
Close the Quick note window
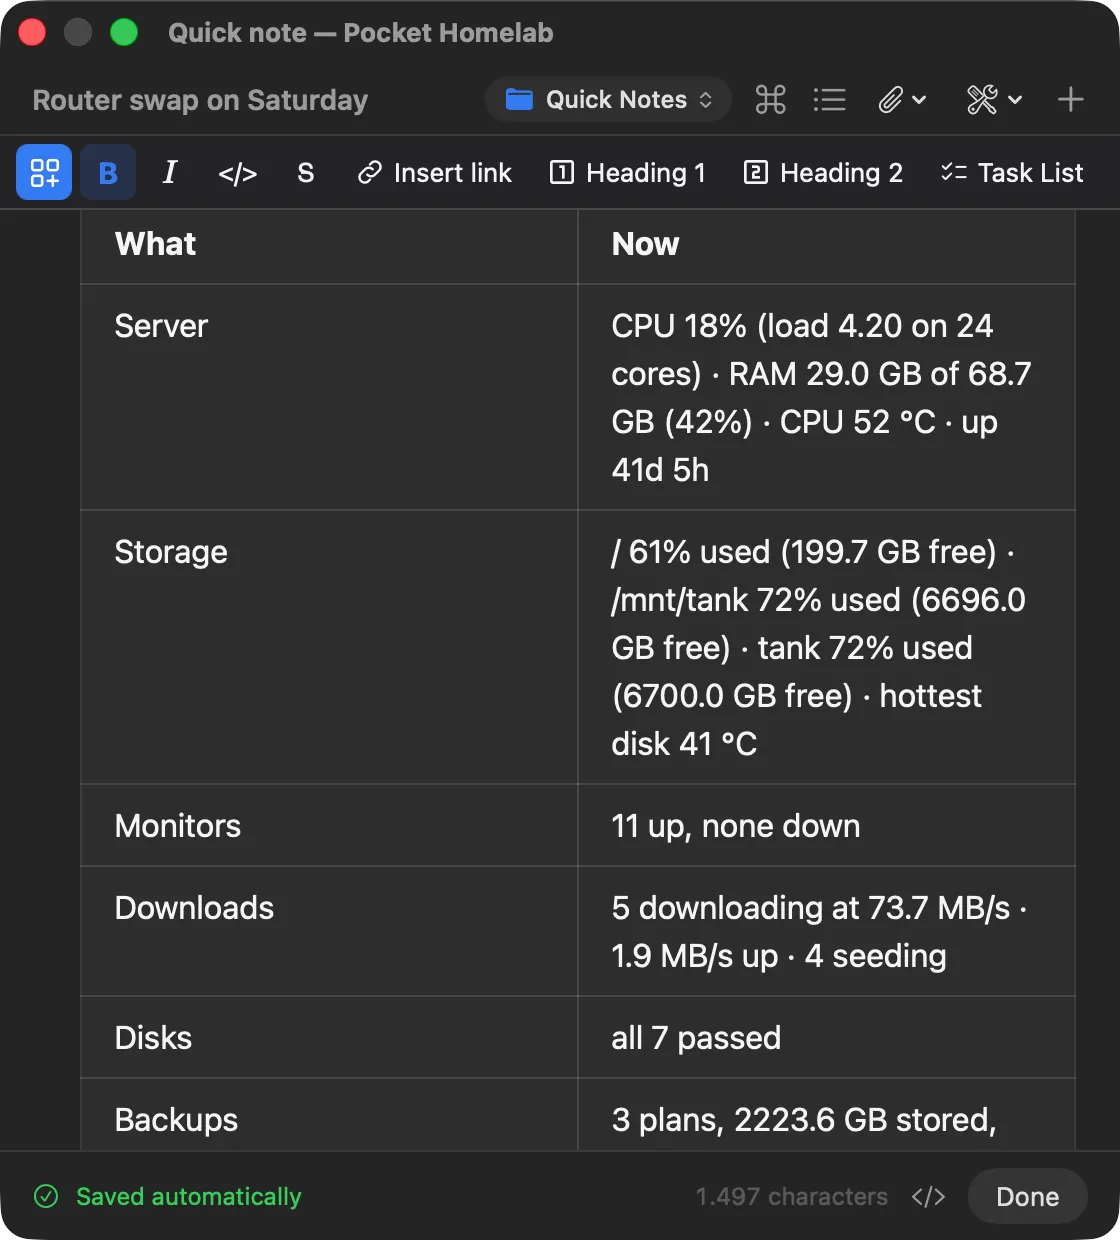(32, 33)
